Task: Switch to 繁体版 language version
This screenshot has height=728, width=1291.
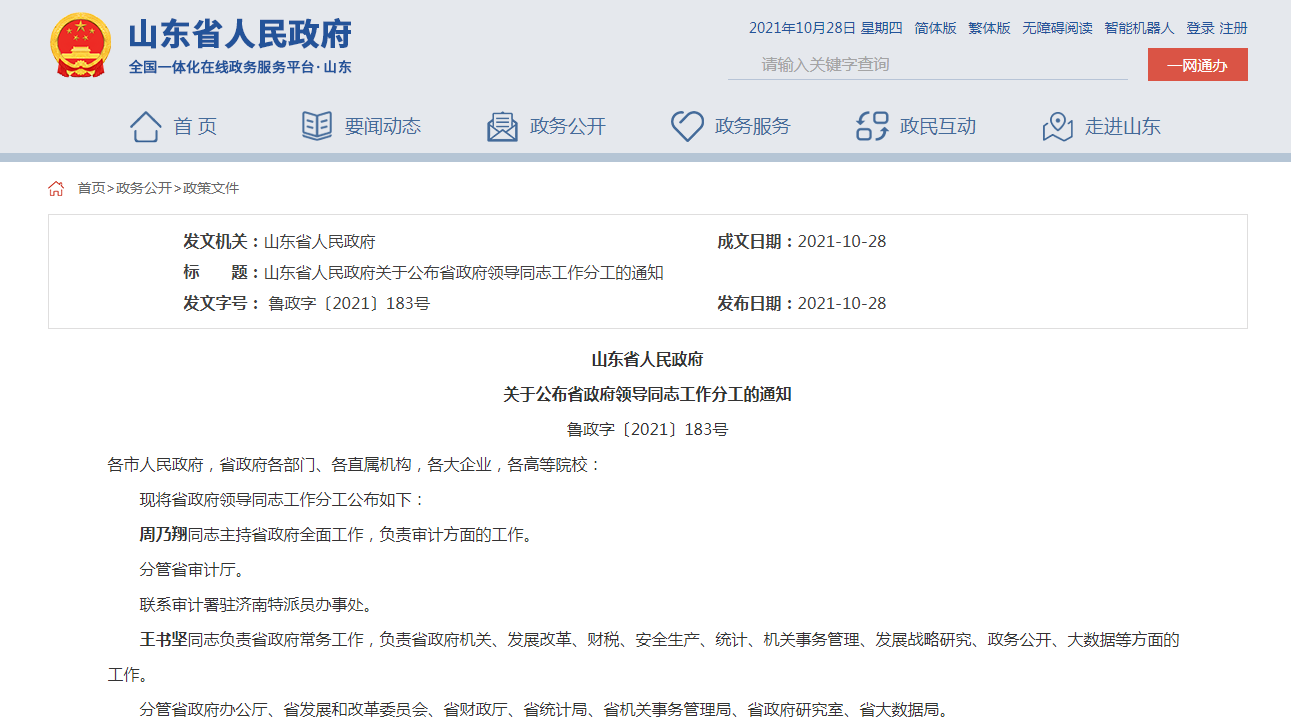Action: coord(989,28)
